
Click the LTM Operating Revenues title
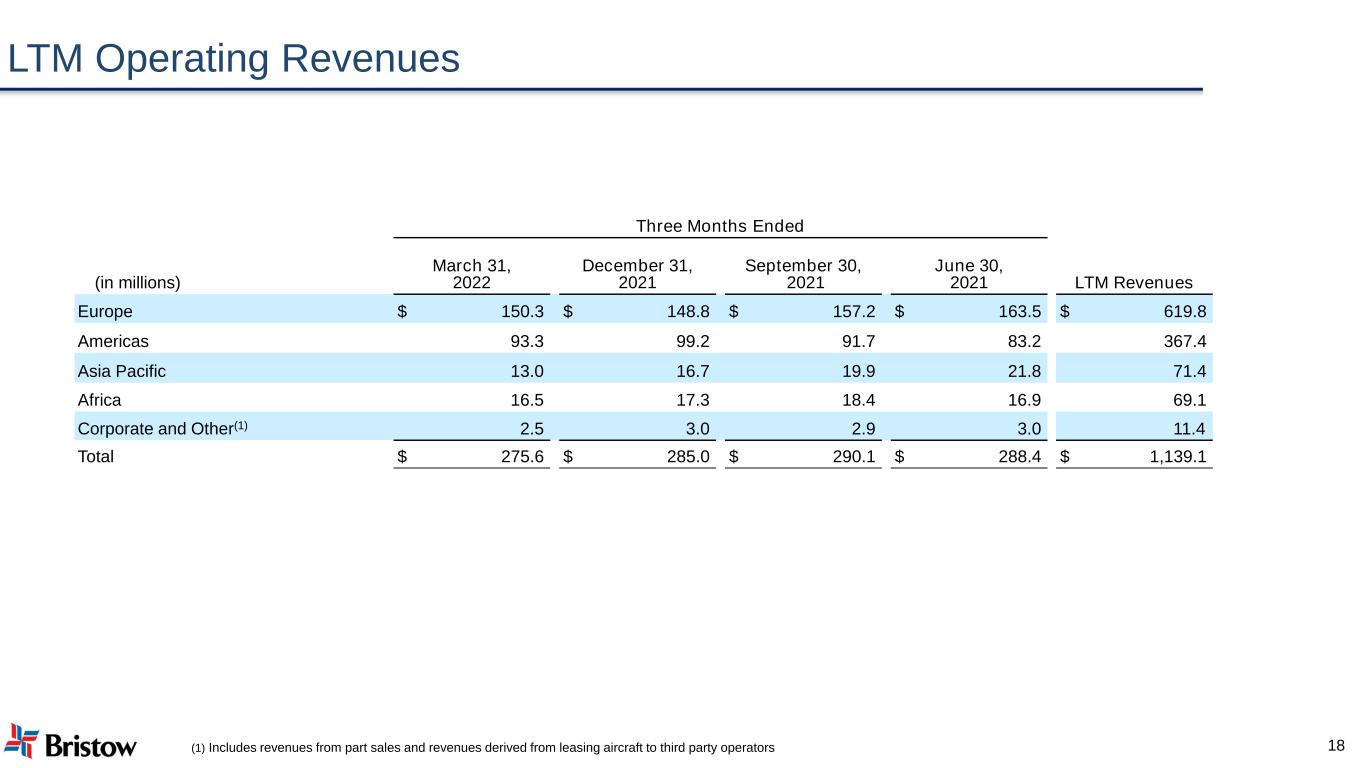pos(234,59)
